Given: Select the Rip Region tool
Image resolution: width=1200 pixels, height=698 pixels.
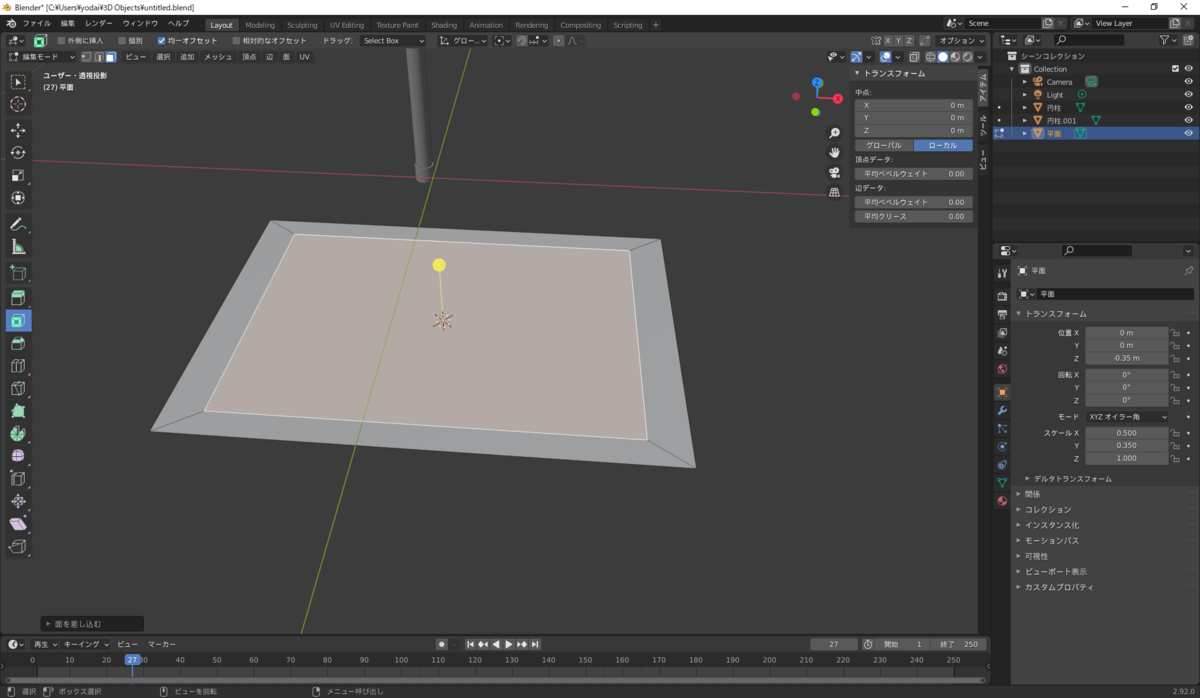Looking at the screenshot, I should click(18, 546).
